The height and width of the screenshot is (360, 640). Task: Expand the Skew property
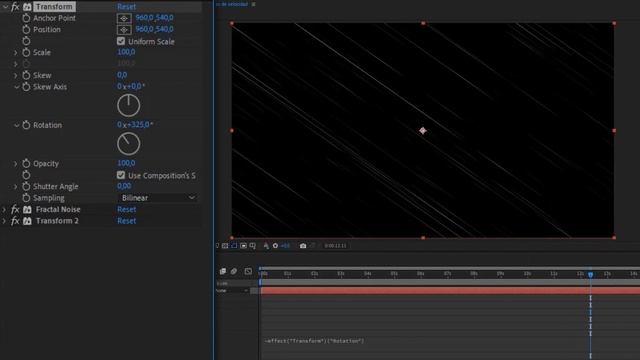point(16,75)
